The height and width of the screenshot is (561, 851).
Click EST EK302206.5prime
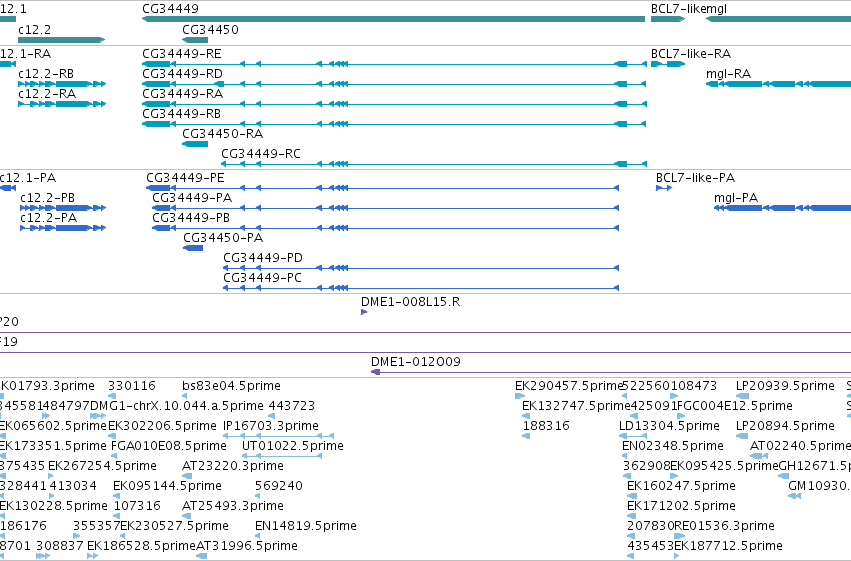[x=162, y=426]
